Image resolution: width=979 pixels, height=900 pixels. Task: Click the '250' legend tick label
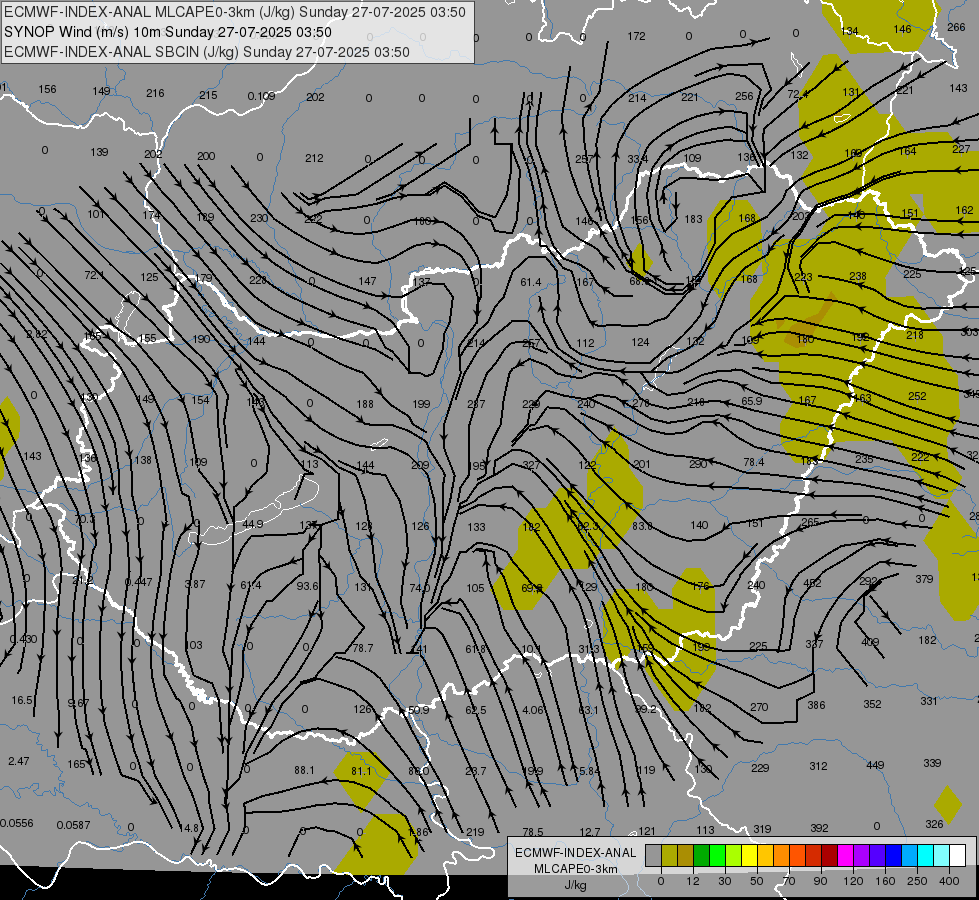click(917, 881)
